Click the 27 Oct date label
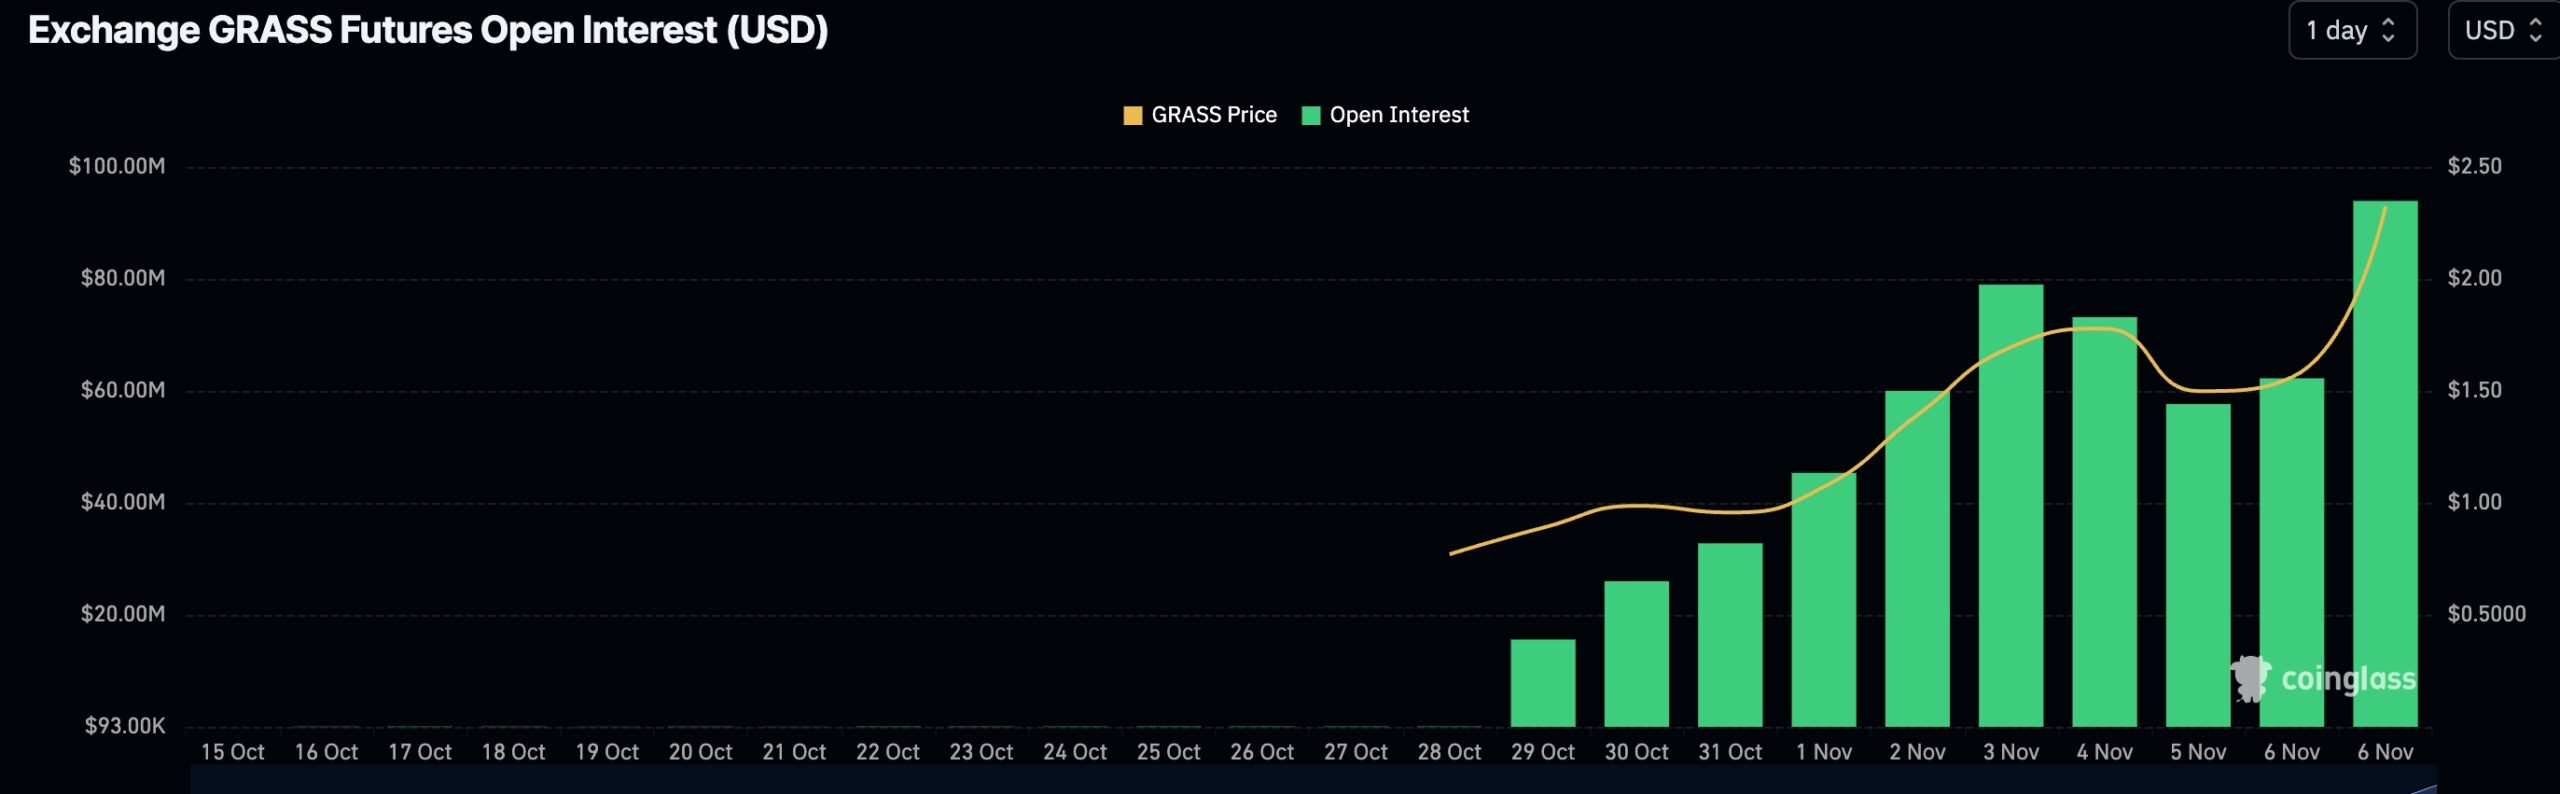The image size is (2560, 794). [x=1356, y=752]
